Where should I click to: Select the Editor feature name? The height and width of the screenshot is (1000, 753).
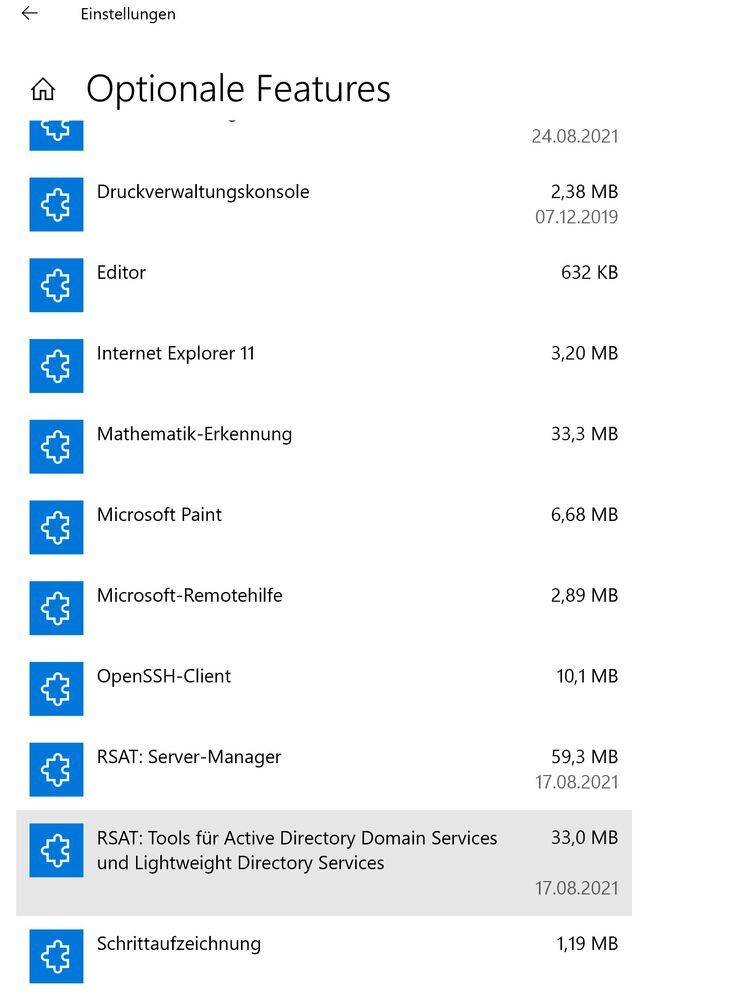coord(121,272)
